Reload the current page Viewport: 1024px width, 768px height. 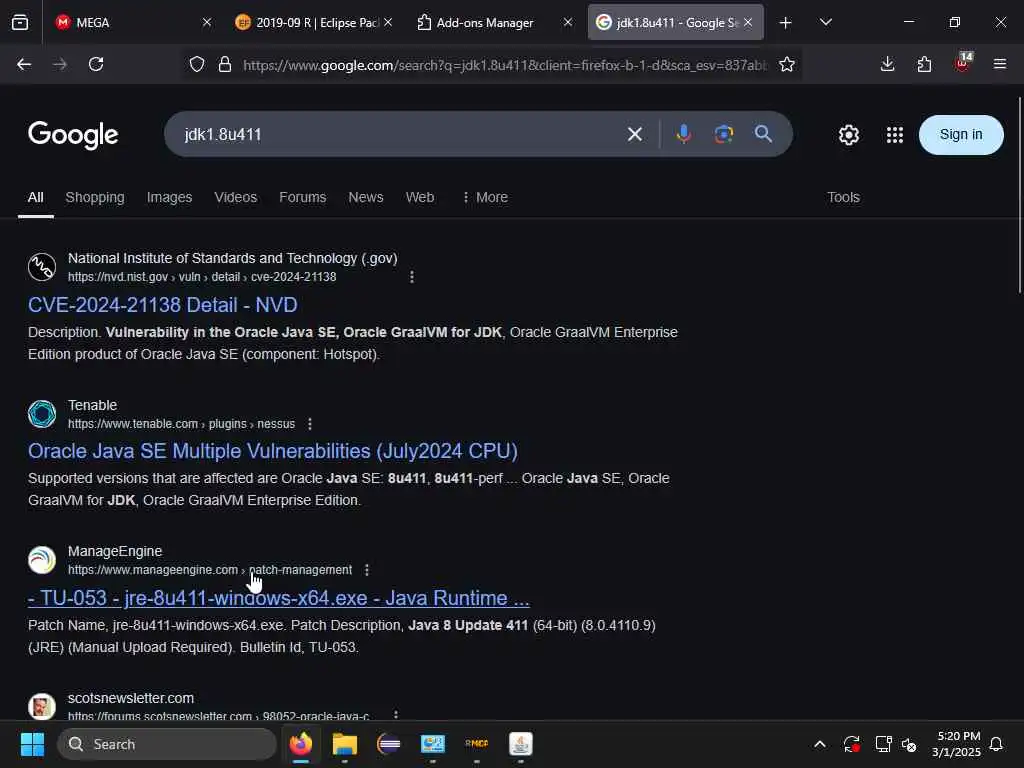tap(96, 64)
